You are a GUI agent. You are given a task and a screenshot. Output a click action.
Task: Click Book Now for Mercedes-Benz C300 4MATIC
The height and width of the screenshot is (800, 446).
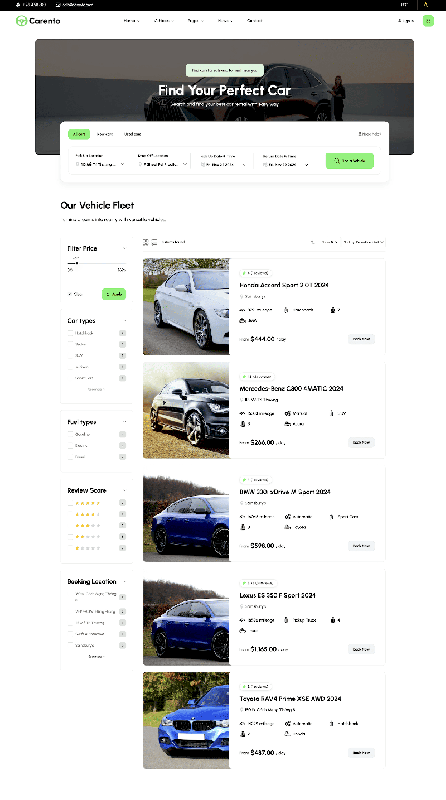[361, 442]
